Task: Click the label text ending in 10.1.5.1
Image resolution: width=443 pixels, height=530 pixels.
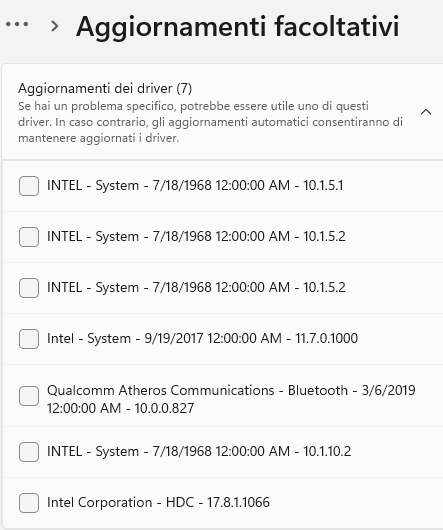Action: coord(195,185)
